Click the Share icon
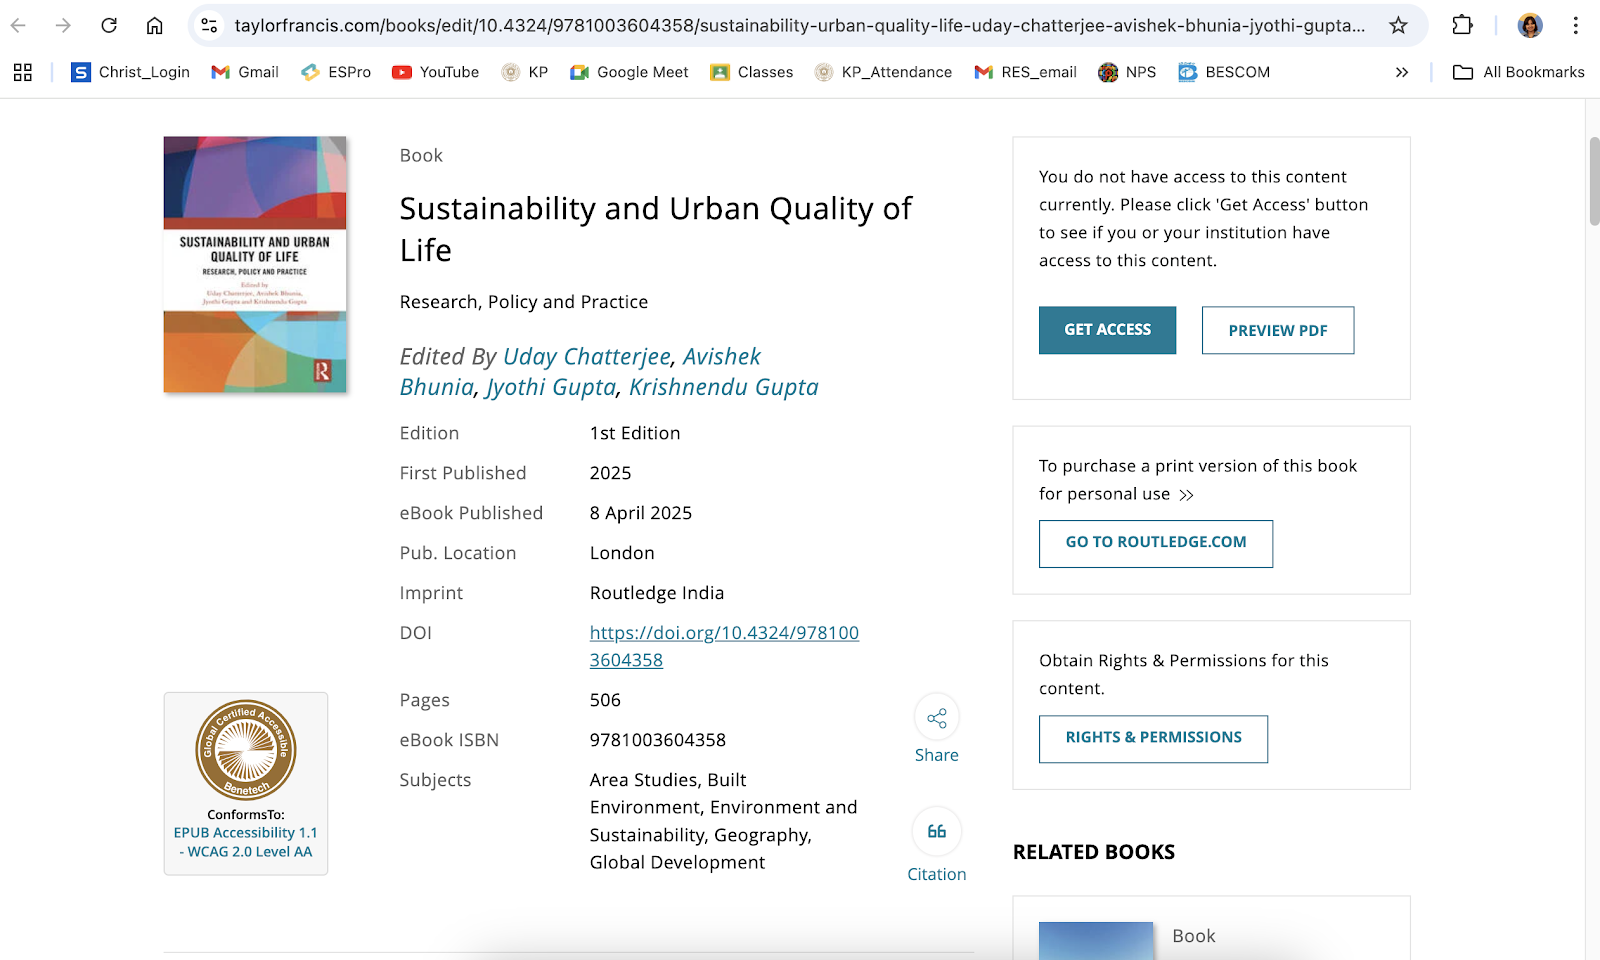The height and width of the screenshot is (960, 1600). point(936,718)
